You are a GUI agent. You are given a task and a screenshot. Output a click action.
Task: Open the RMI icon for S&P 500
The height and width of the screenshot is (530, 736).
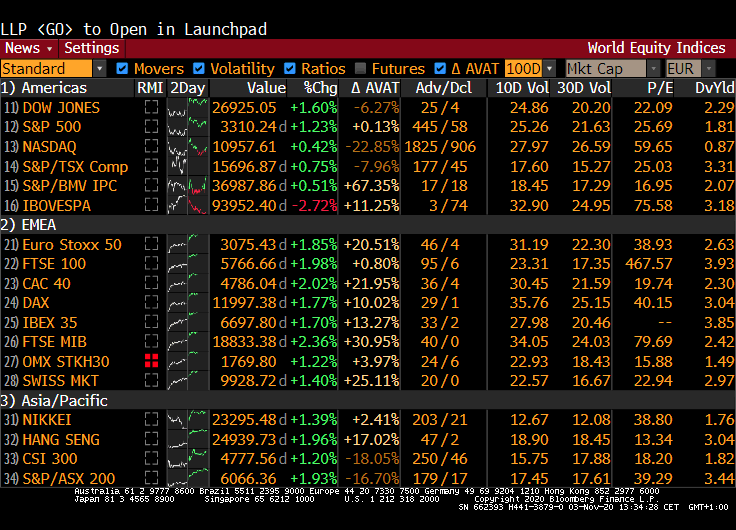(151, 127)
